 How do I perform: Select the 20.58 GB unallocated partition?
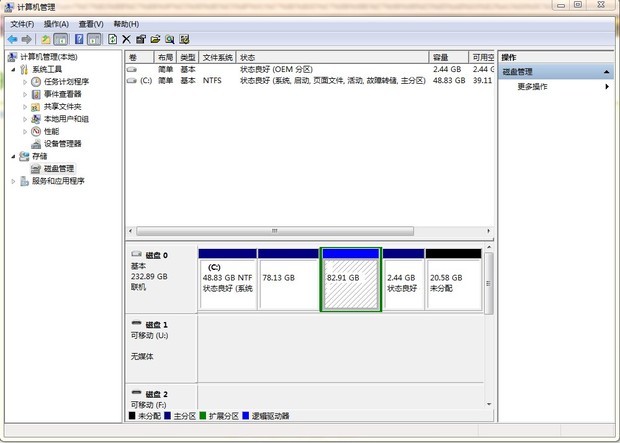453,284
